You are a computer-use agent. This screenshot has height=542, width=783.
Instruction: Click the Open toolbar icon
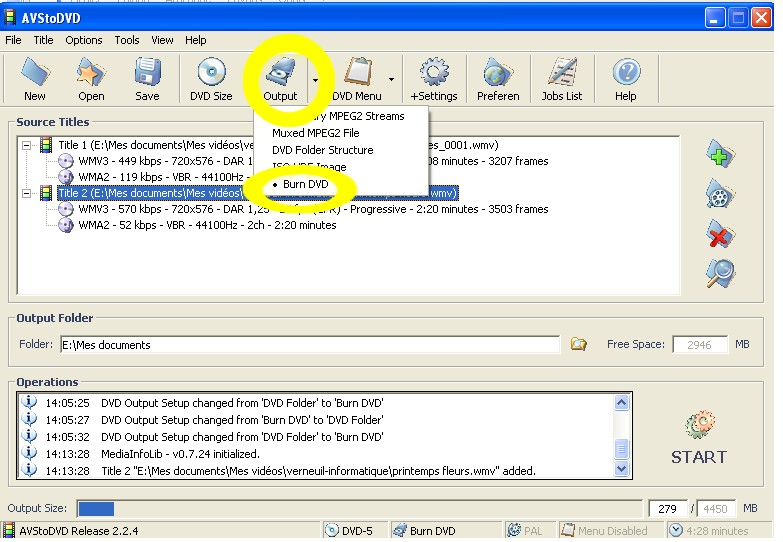(x=91, y=79)
